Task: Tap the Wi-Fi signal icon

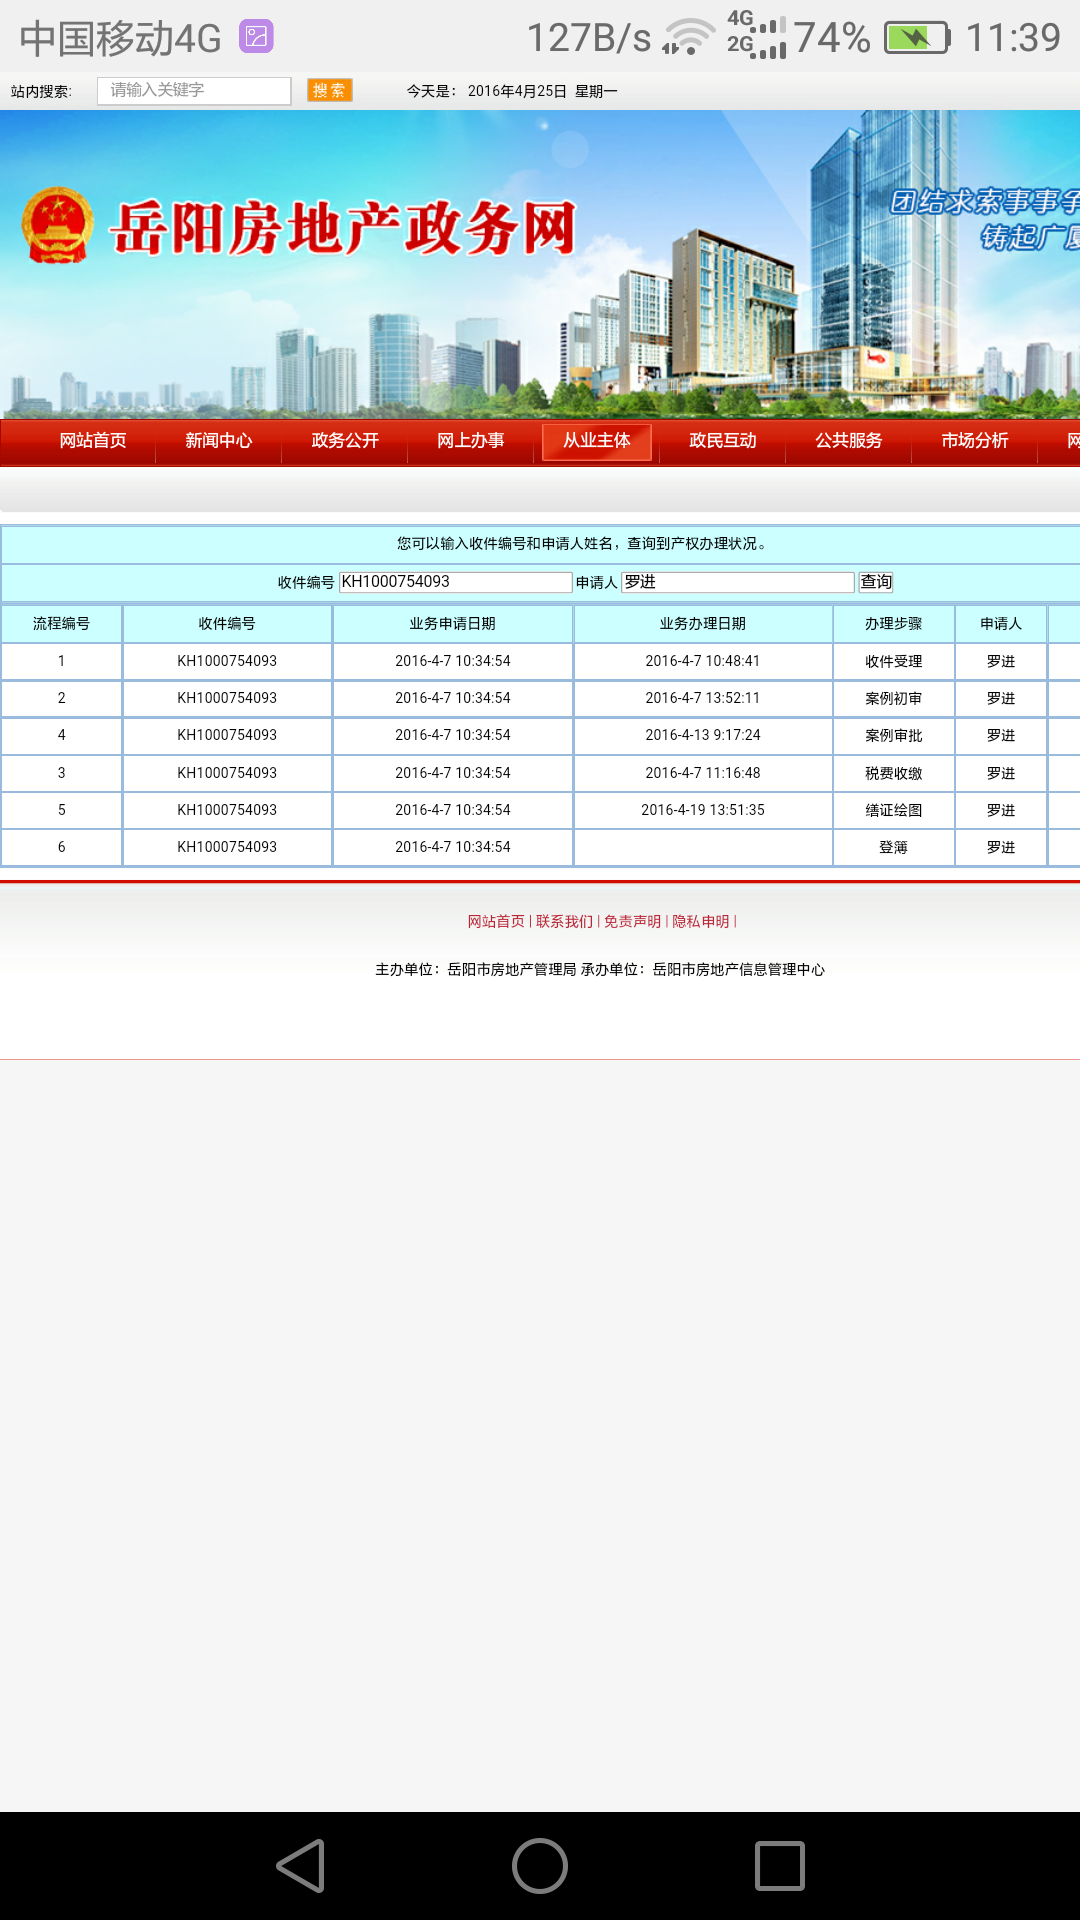Action: point(688,37)
